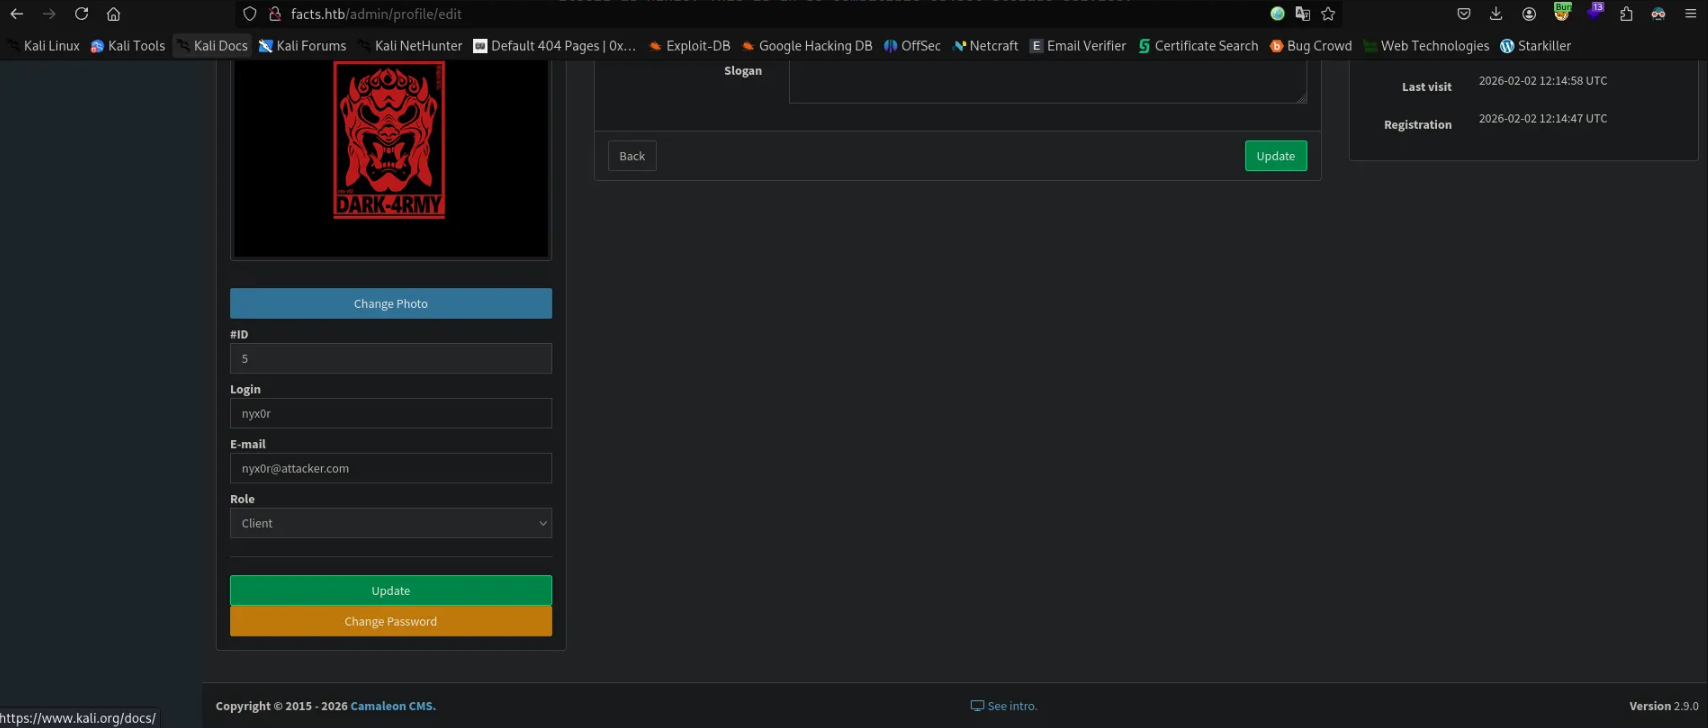Open the Email Verifier bookmark

(x=1078, y=46)
